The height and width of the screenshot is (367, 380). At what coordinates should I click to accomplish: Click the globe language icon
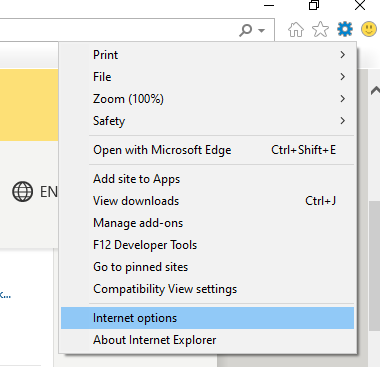pyautogui.click(x=22, y=192)
